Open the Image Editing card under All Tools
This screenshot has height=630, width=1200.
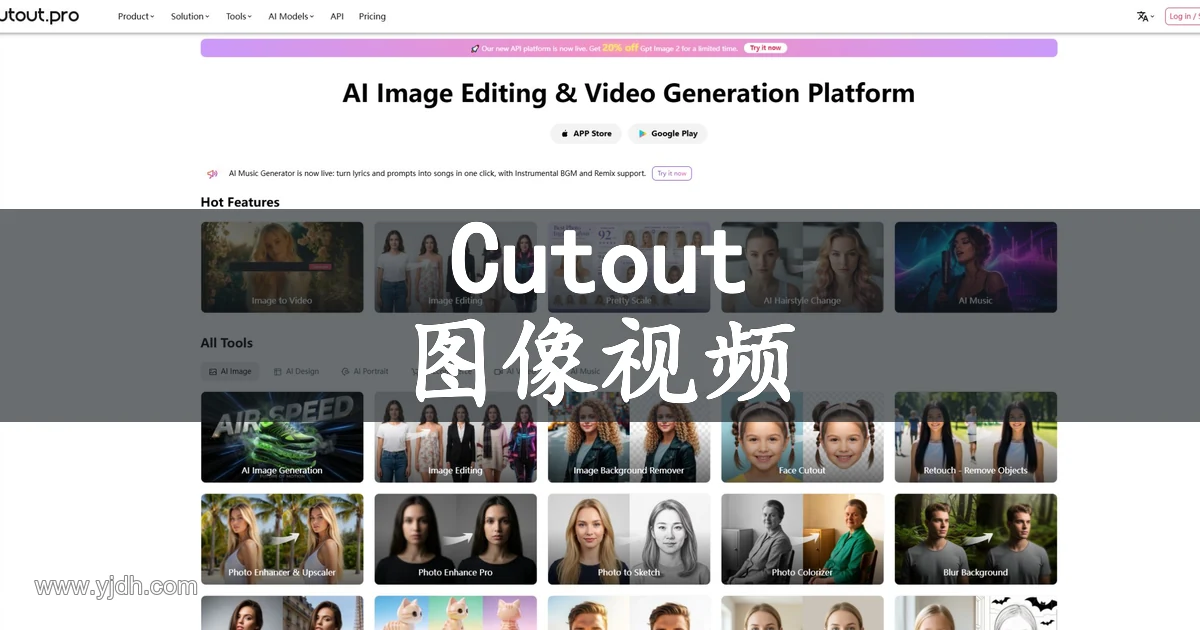(x=455, y=437)
